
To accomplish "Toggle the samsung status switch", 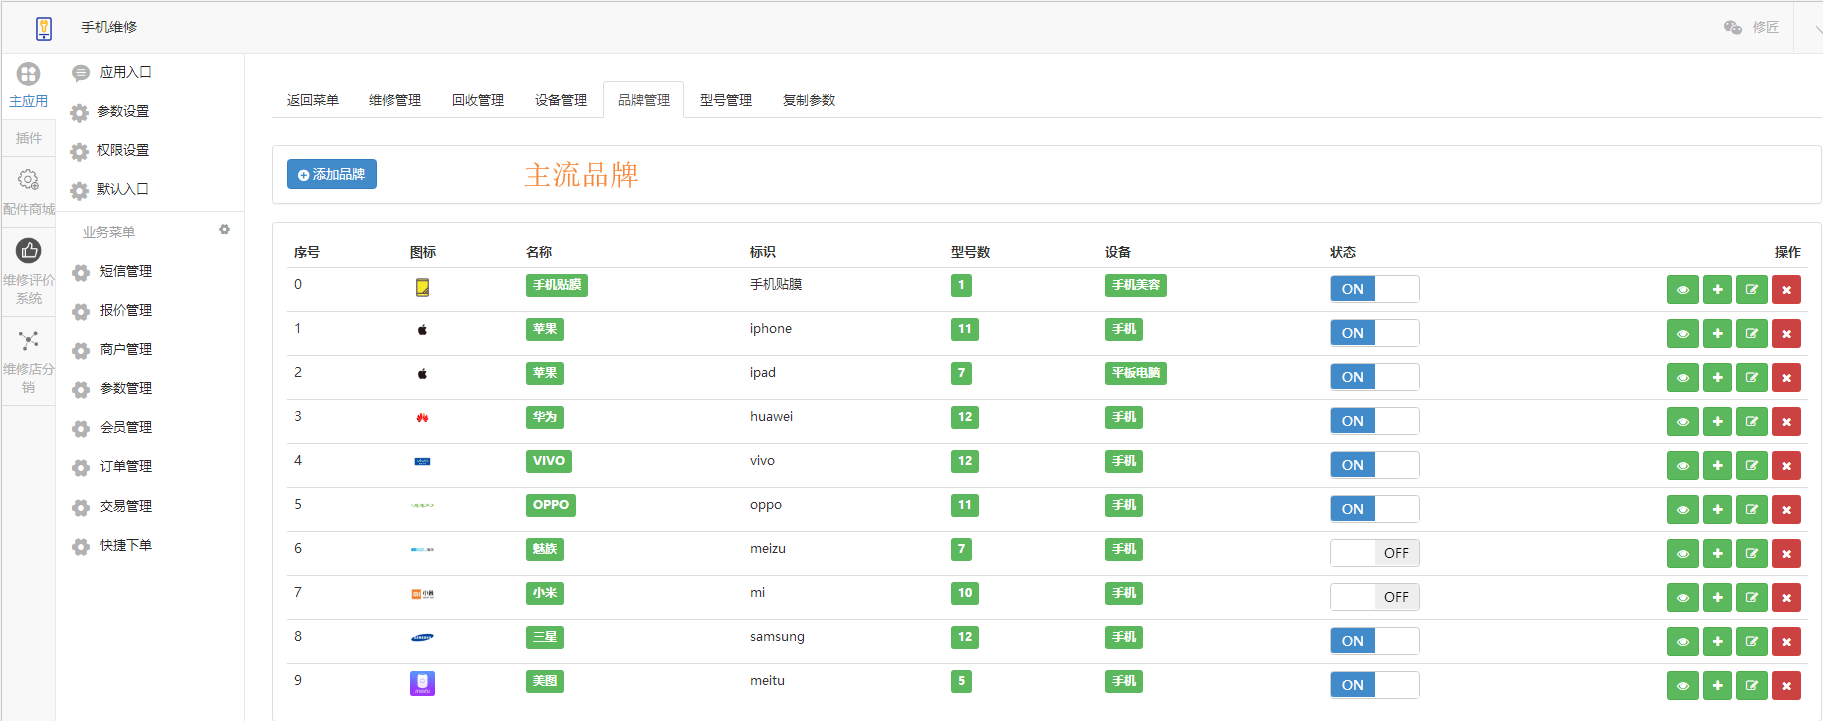I will [x=1374, y=641].
